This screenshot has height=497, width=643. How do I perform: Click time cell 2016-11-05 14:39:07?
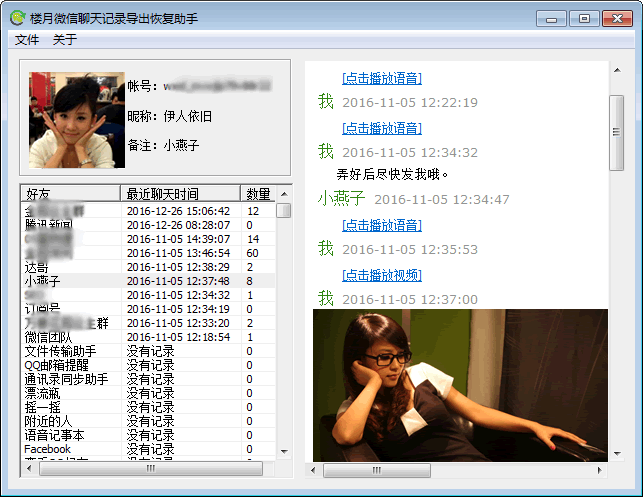pos(178,239)
